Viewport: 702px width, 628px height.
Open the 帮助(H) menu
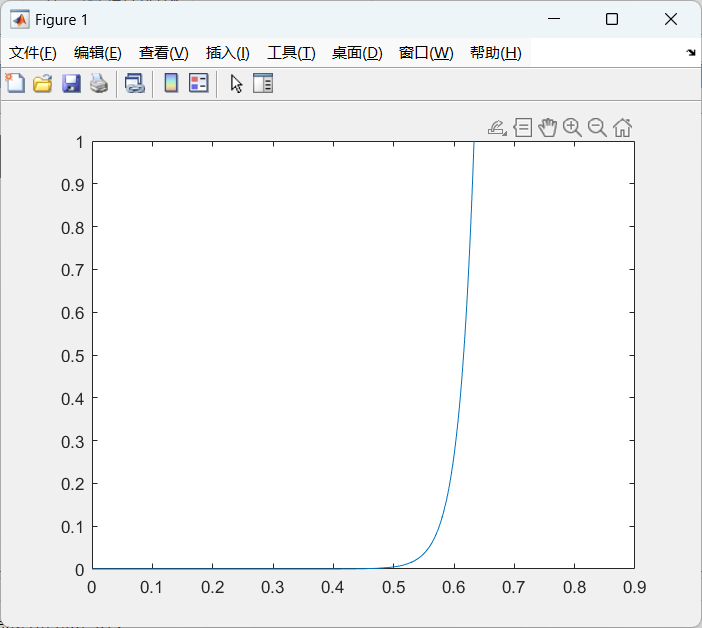point(496,53)
